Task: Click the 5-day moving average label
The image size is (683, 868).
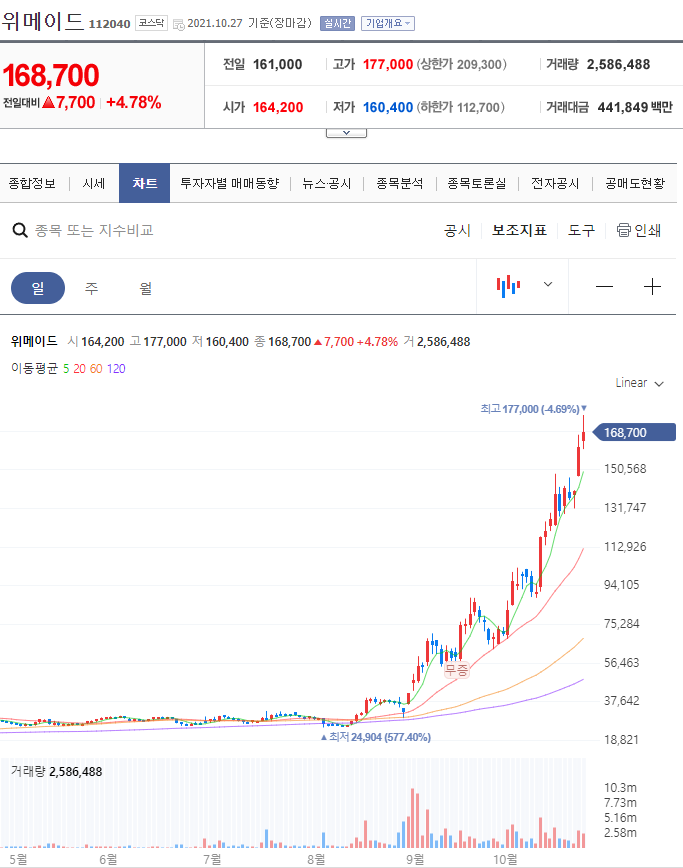Action: pyautogui.click(x=66, y=369)
